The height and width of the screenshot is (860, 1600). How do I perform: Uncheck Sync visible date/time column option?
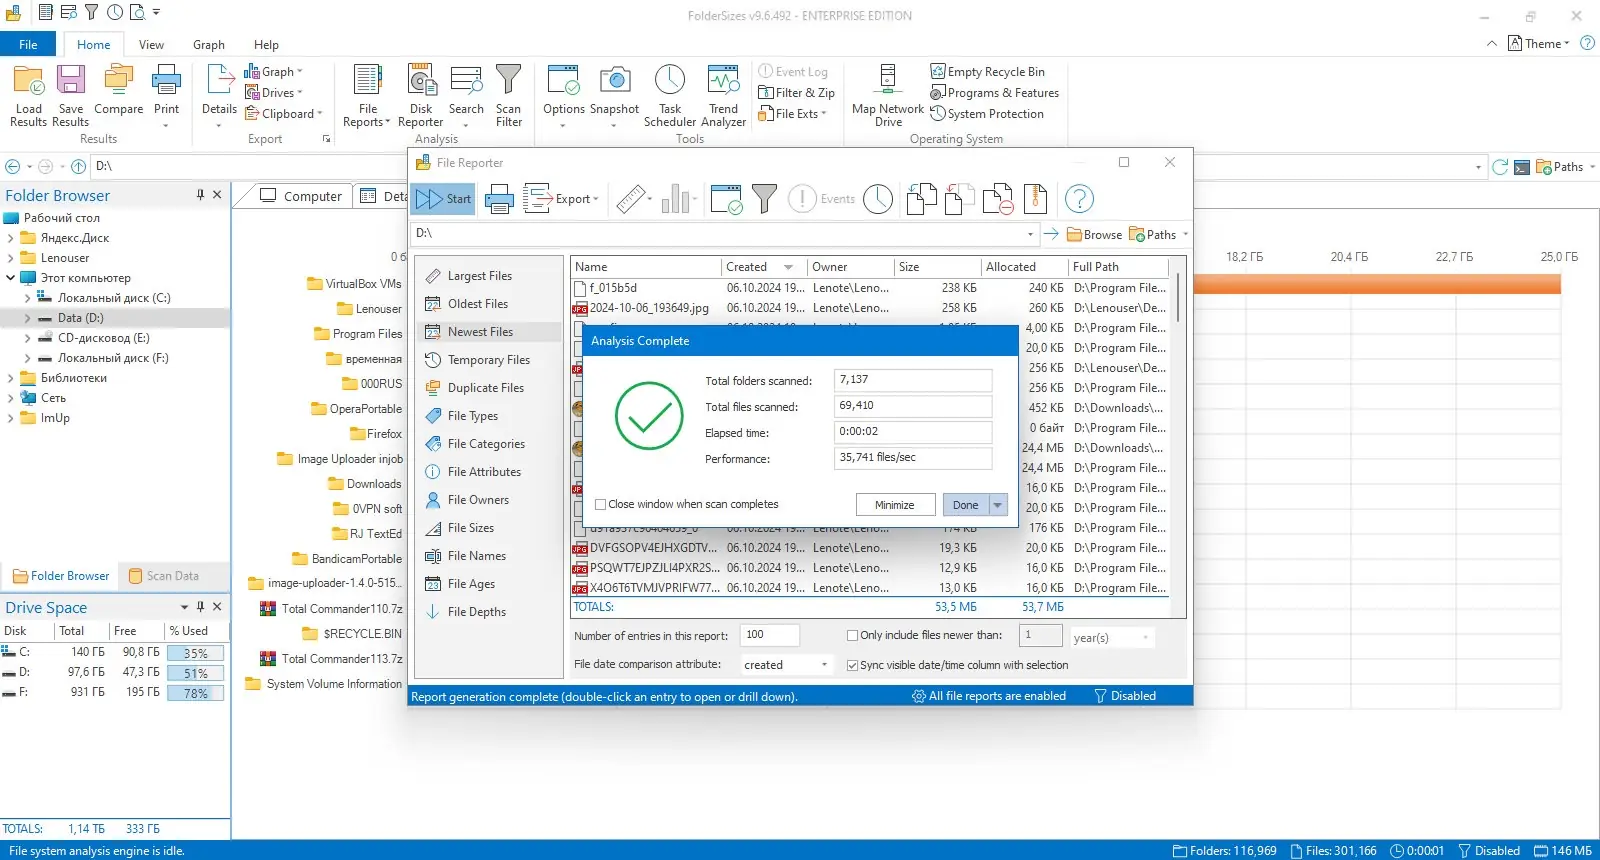point(853,666)
